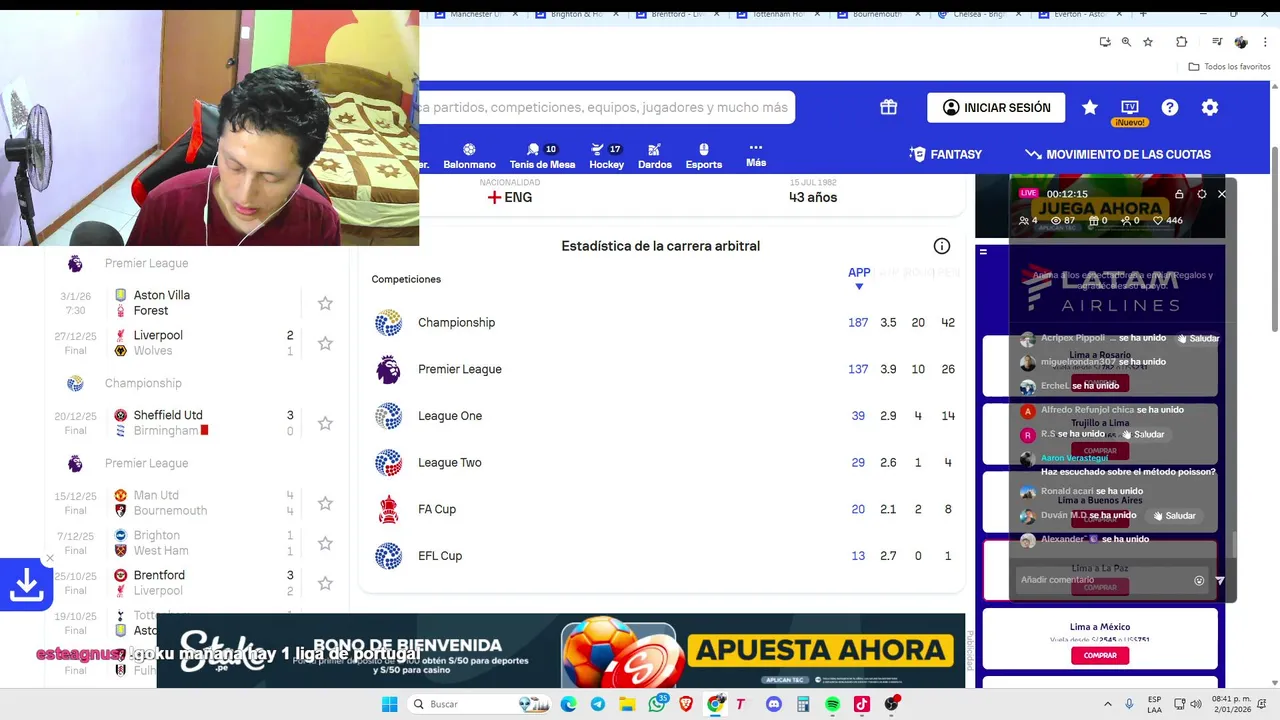This screenshot has width=1280, height=720.
Task: Open WhatsApp from the taskbar
Action: (657, 704)
